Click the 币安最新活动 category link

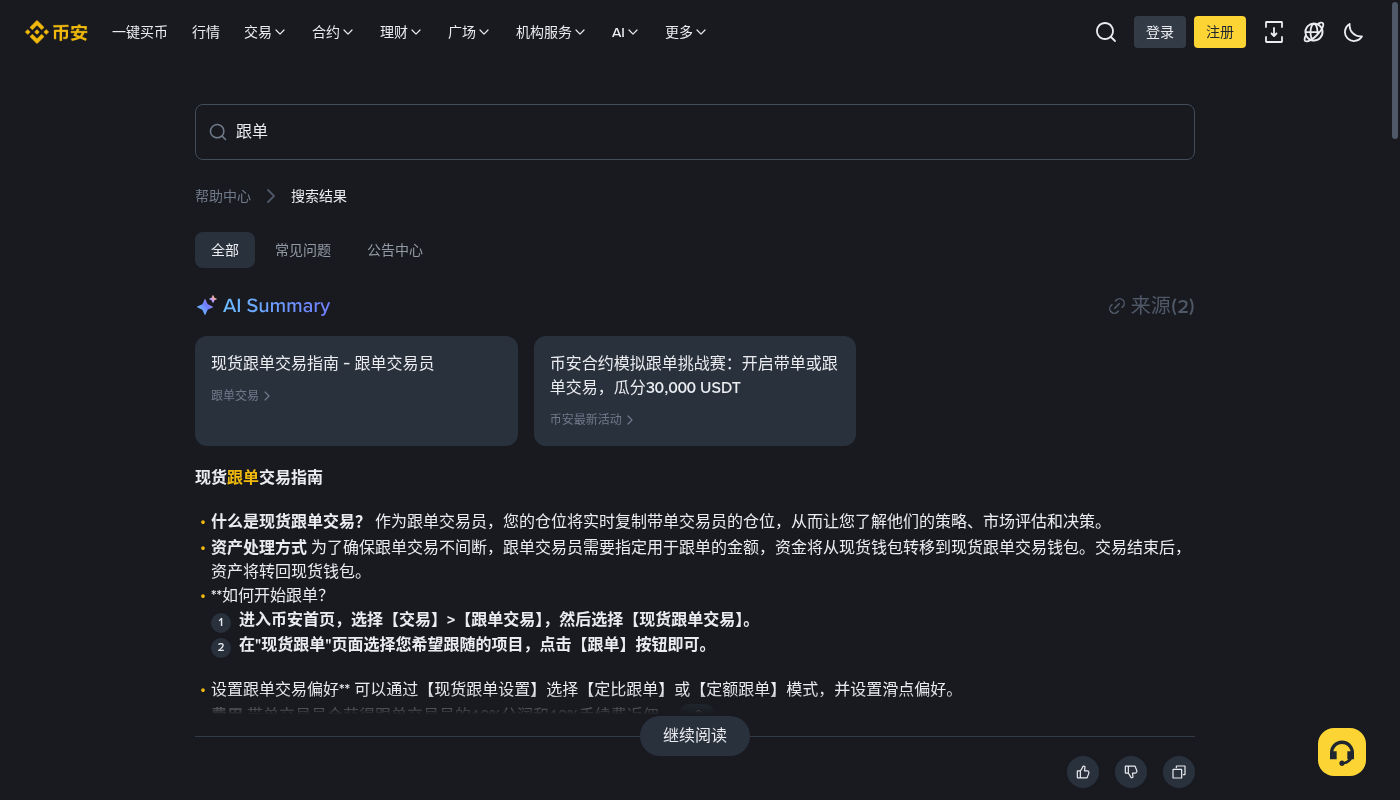592,419
